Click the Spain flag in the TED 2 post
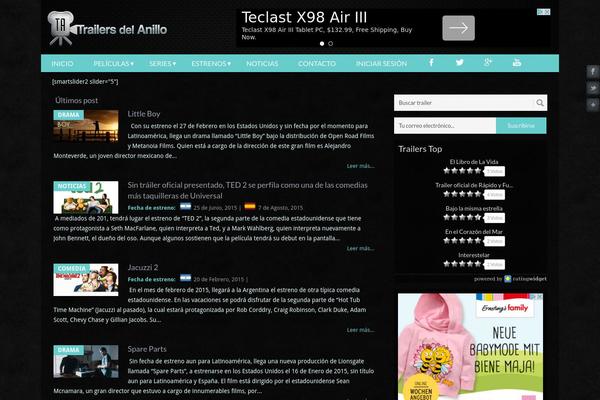This screenshot has height=400, width=600. [x=250, y=207]
